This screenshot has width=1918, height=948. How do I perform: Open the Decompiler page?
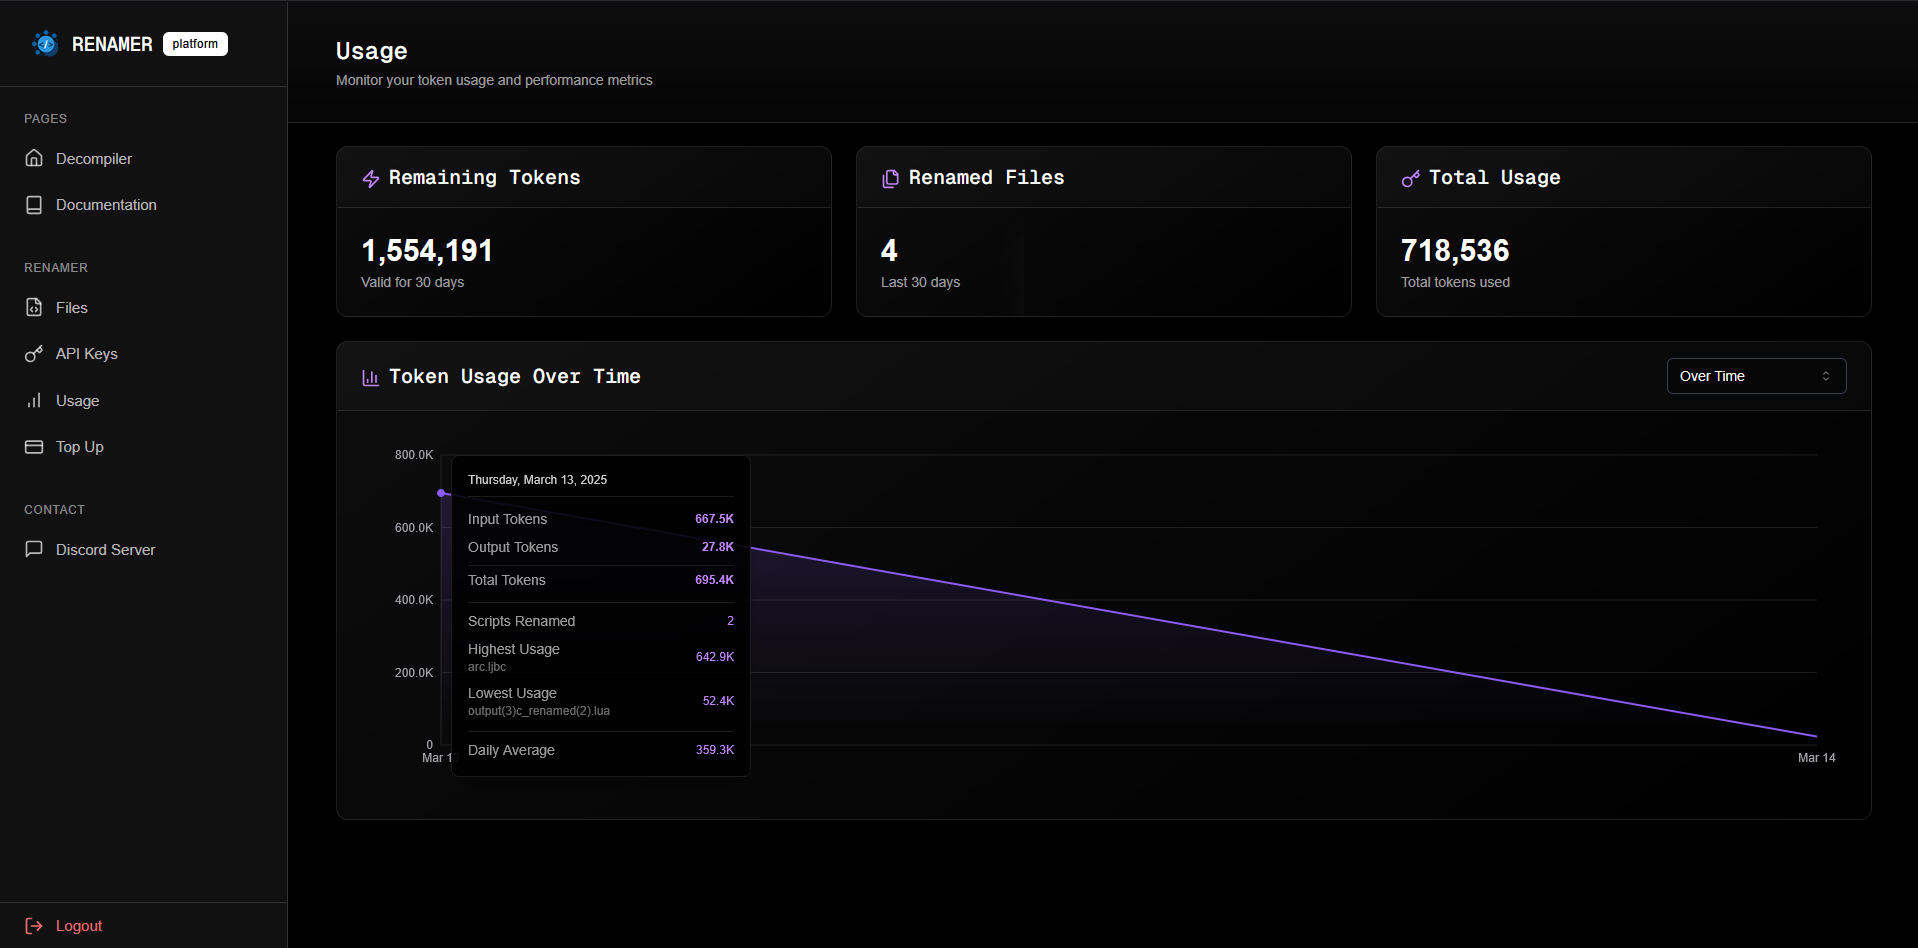(x=94, y=159)
